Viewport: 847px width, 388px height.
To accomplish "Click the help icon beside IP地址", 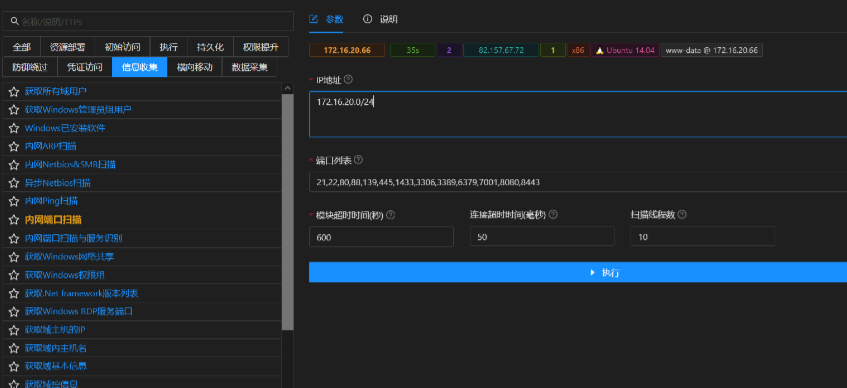I will click(x=348, y=79).
